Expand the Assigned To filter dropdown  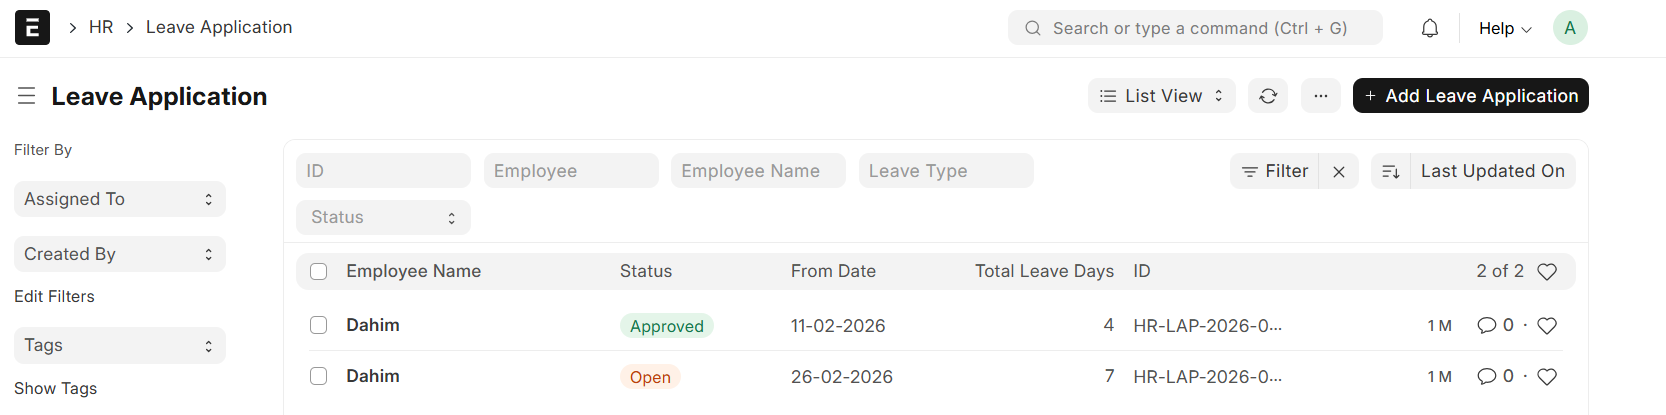[120, 199]
